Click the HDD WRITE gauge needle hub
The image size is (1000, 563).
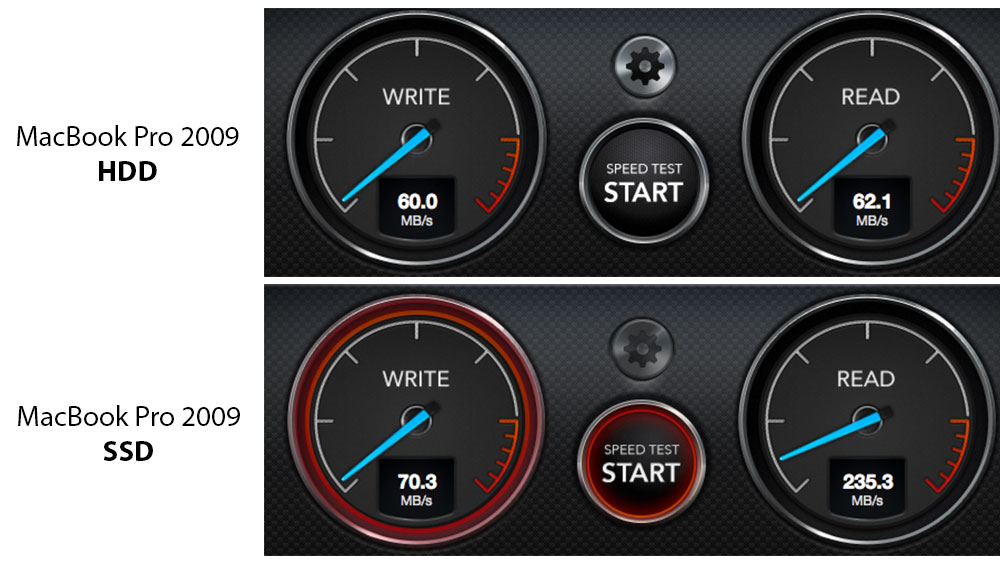coord(416,138)
